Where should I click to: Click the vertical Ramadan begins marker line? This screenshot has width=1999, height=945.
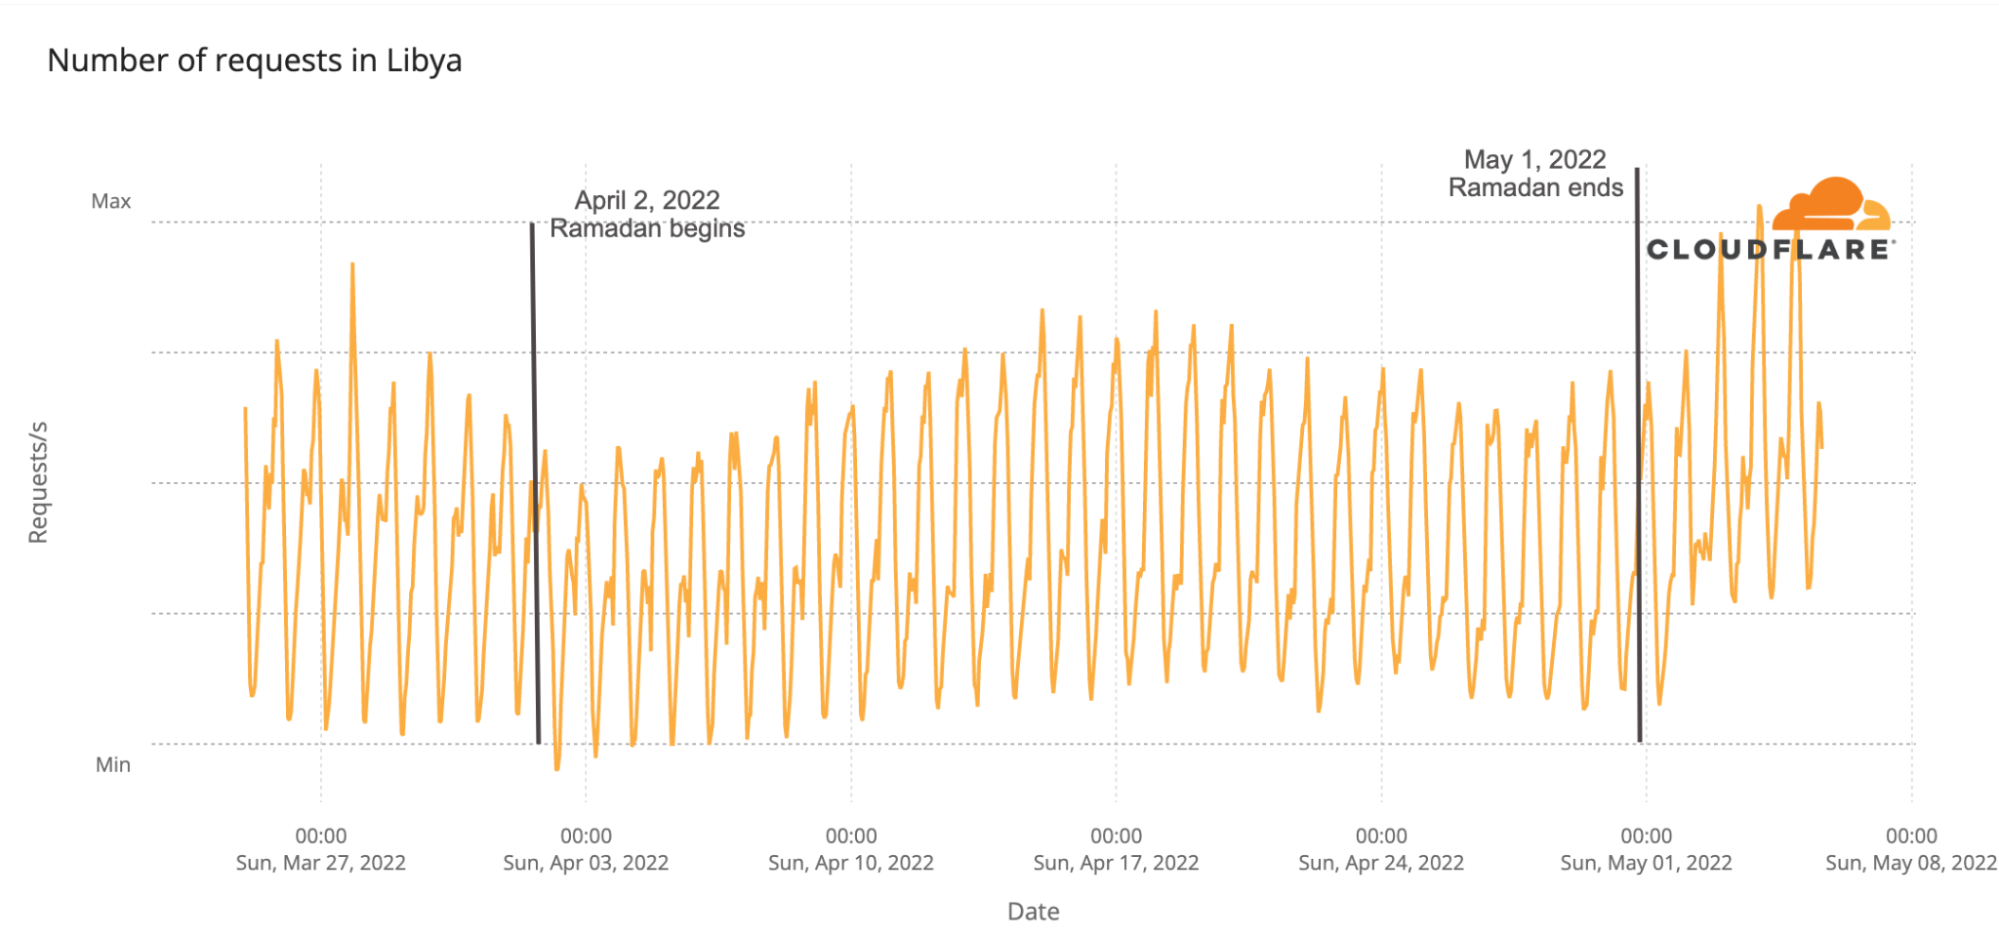pos(535,483)
